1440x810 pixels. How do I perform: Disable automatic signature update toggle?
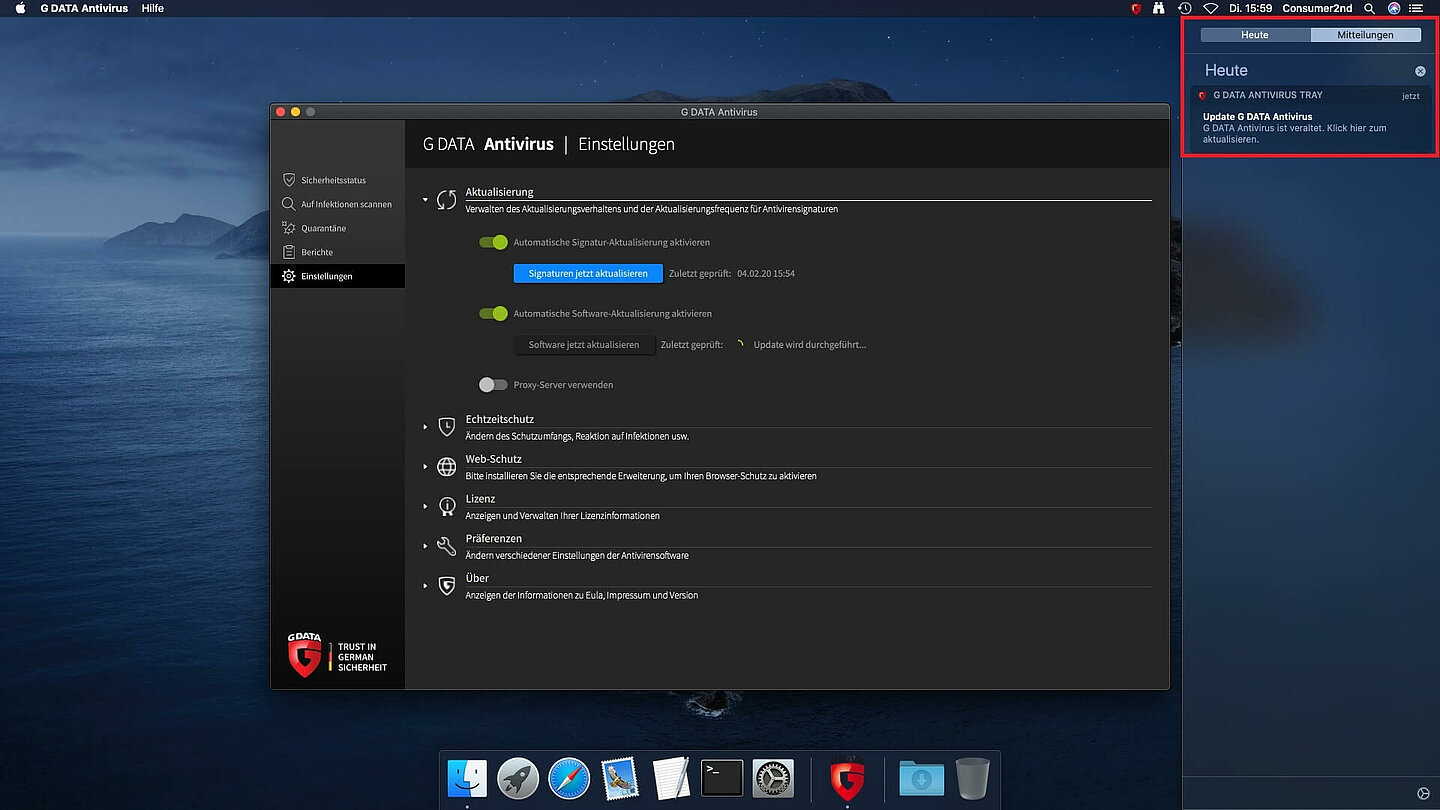pyautogui.click(x=493, y=242)
